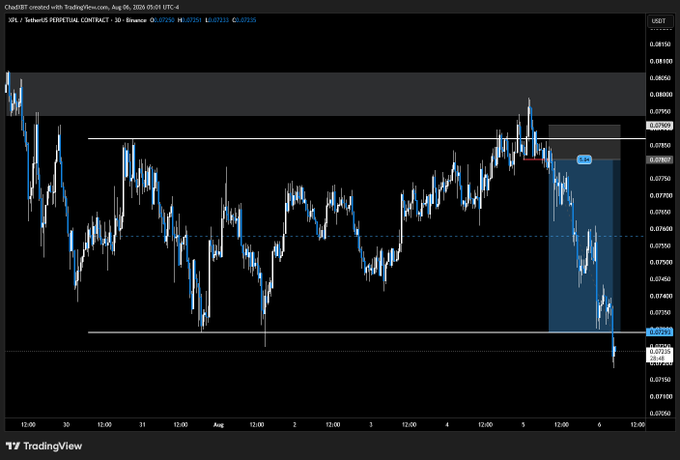Click the 0.07050 price scale label
Image resolution: width=680 pixels, height=460 pixels.
point(659,413)
